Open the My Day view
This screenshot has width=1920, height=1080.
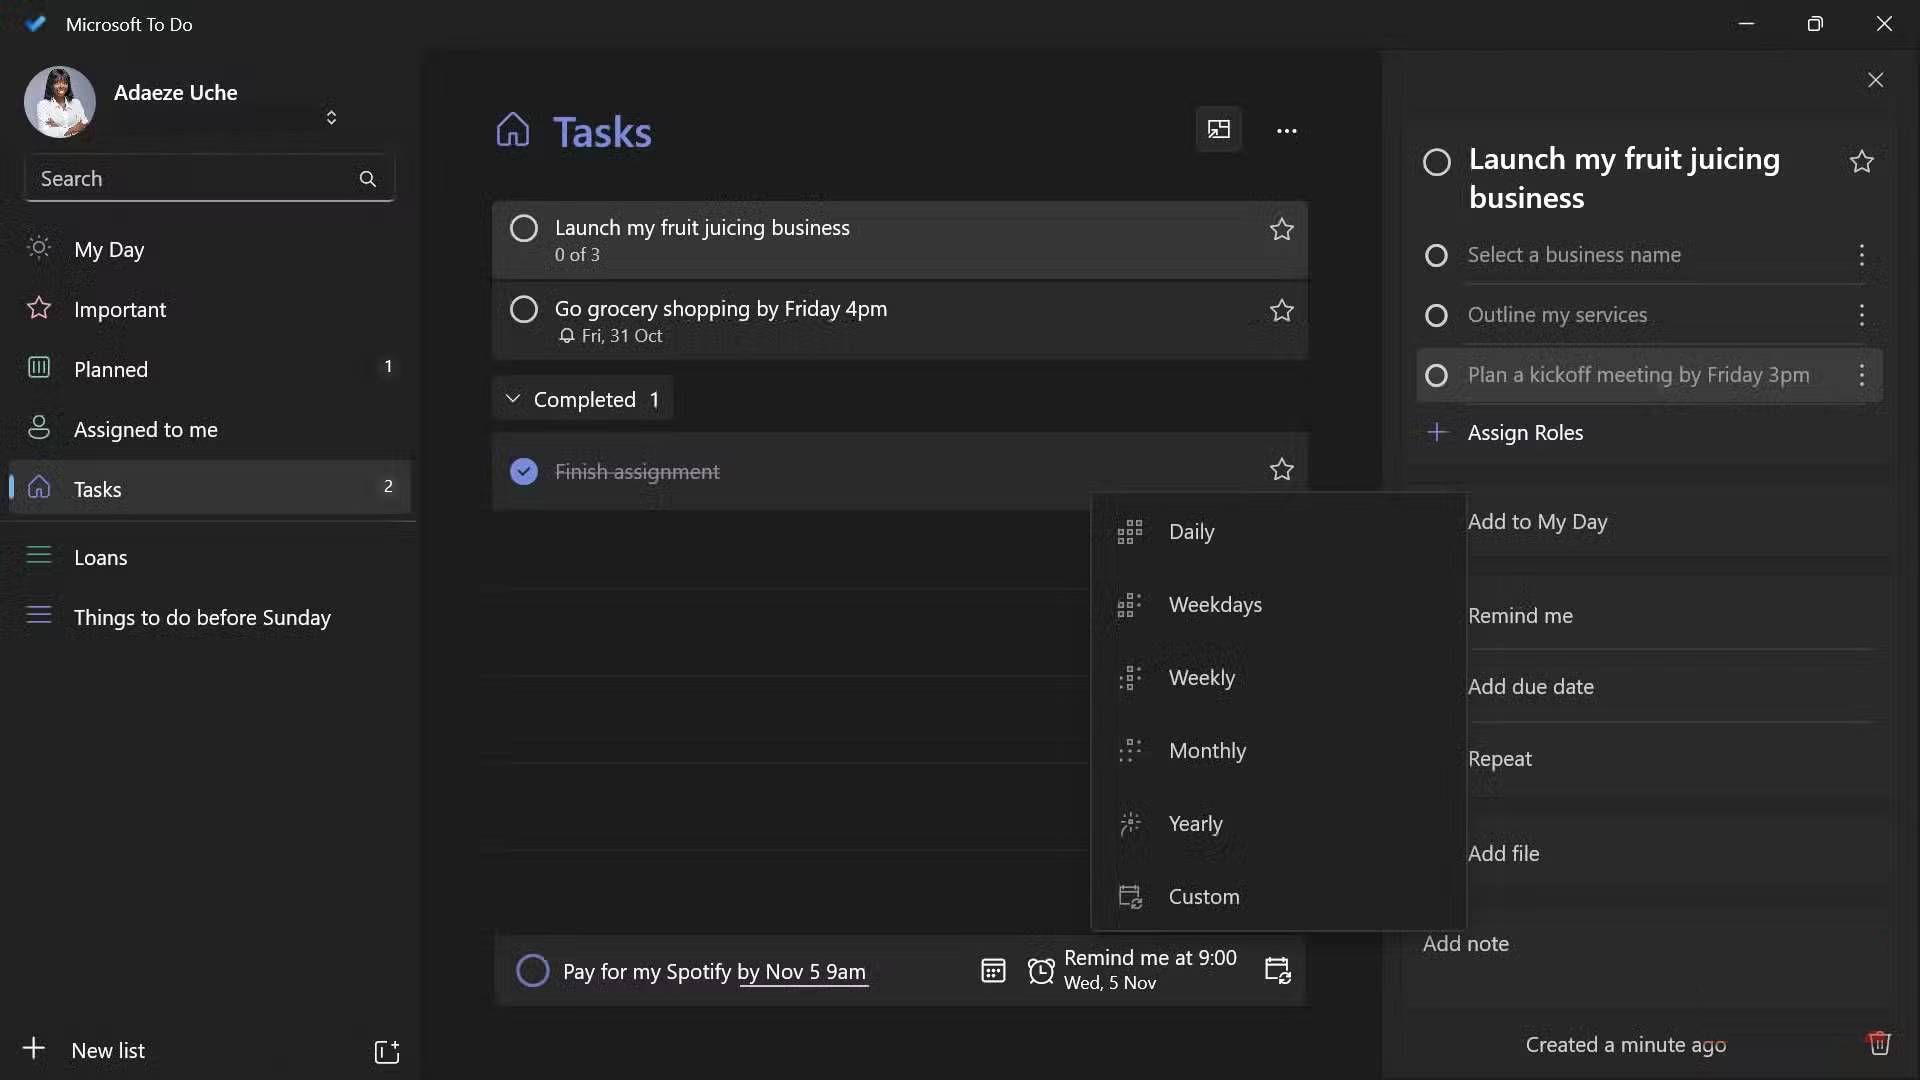click(x=110, y=250)
